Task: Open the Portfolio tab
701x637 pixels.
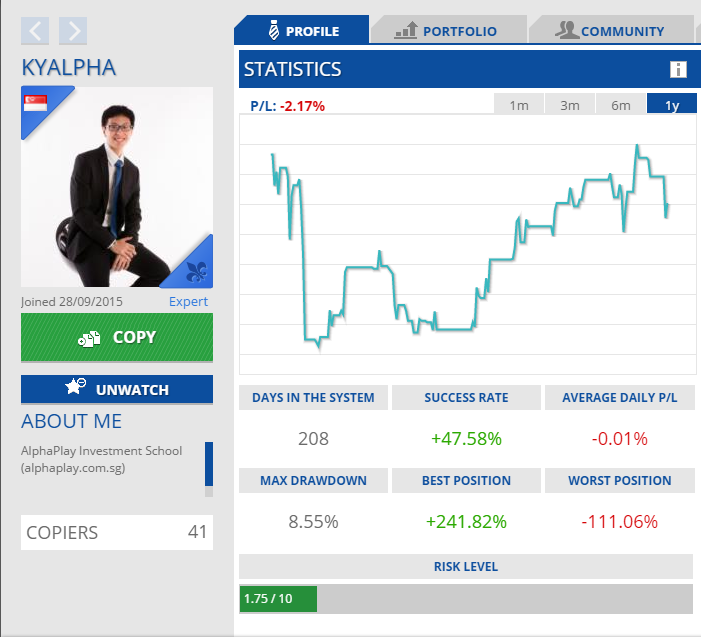Action: (x=446, y=31)
